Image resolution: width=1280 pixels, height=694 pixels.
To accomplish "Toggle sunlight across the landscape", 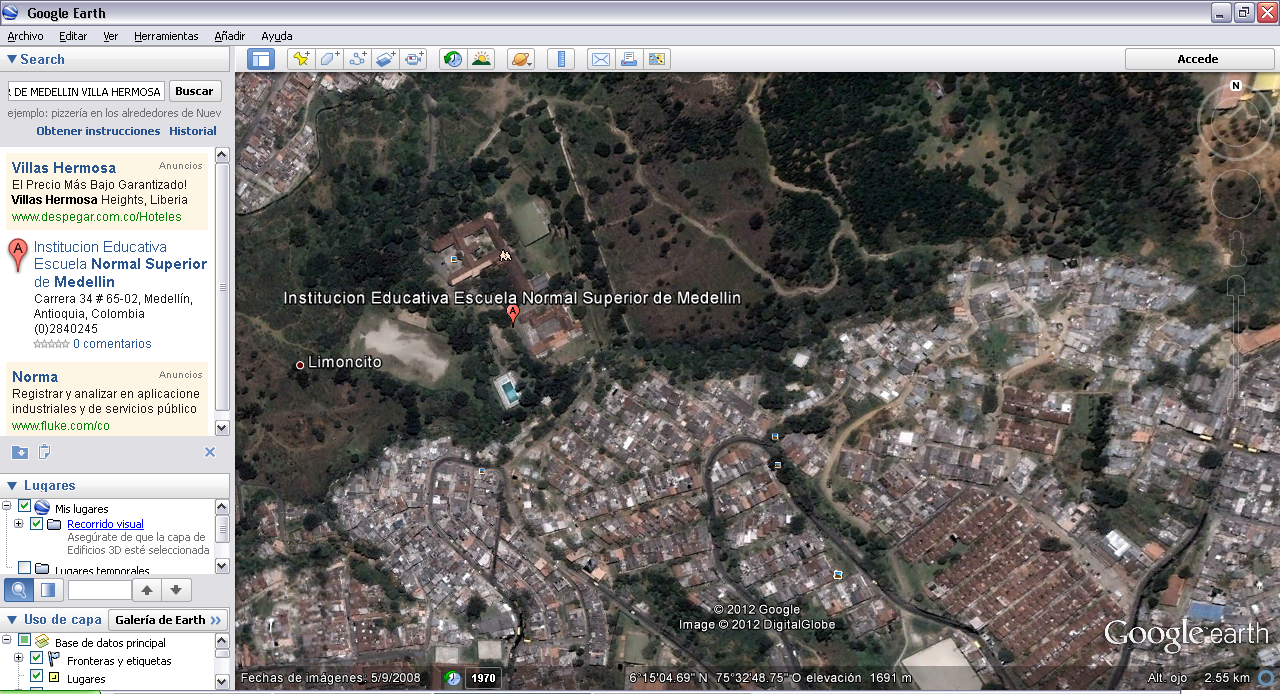I will [x=482, y=59].
